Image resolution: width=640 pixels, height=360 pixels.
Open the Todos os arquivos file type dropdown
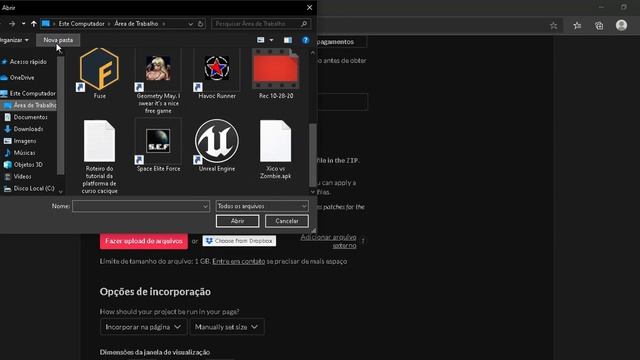pyautogui.click(x=262, y=206)
